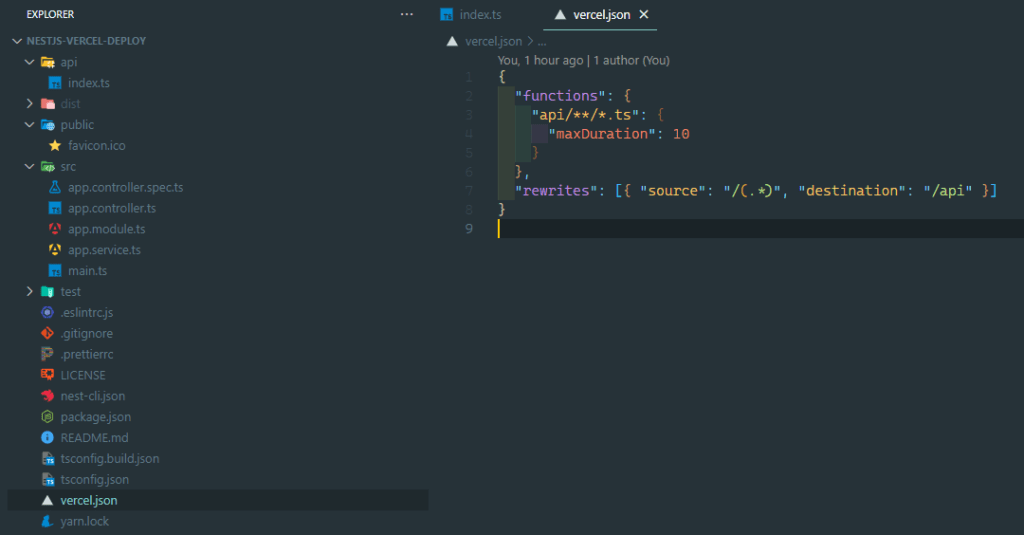Viewport: 1024px width, 535px height.
Task: Collapse the public folder chevron
Action: pyautogui.click(x=29, y=125)
